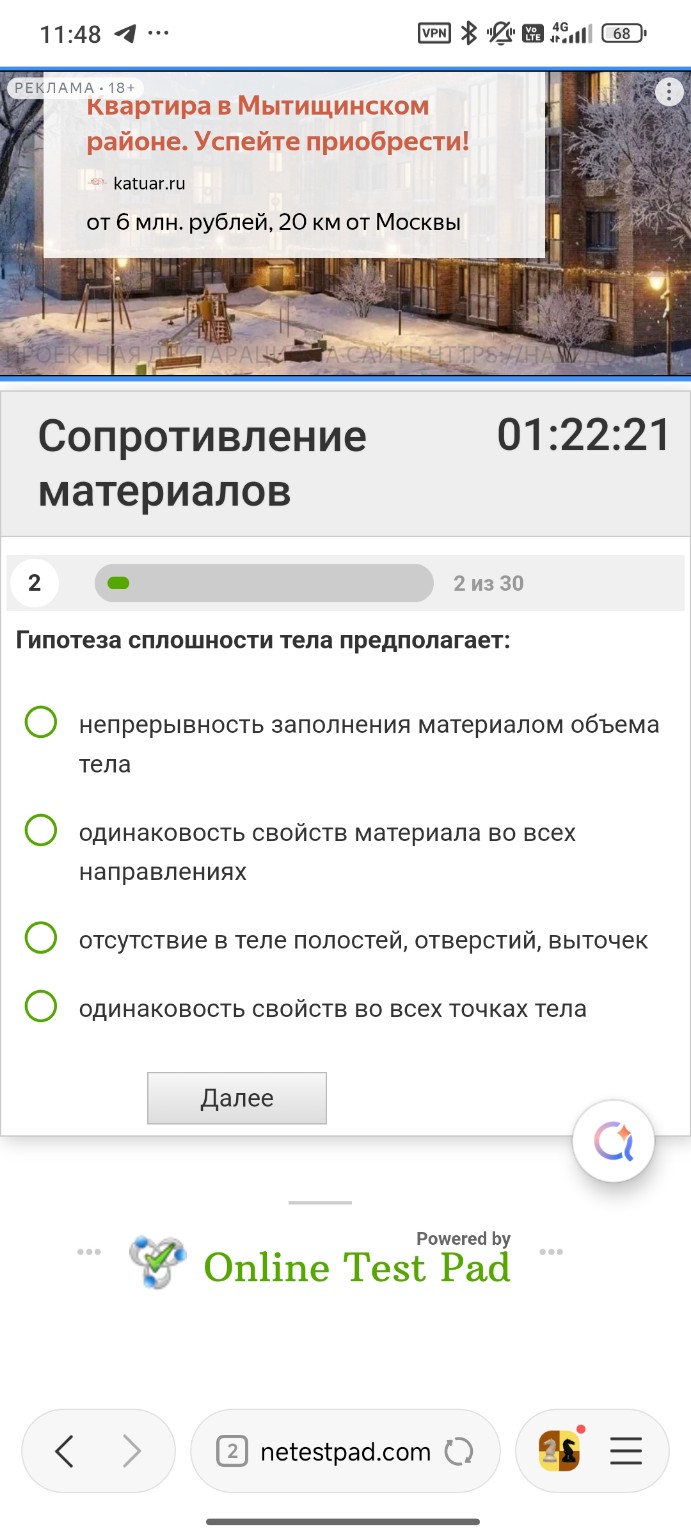The image size is (691, 1536).
Task: Select option 'непрерывность заполнения материалом объема тела'
Action: click(x=40, y=723)
